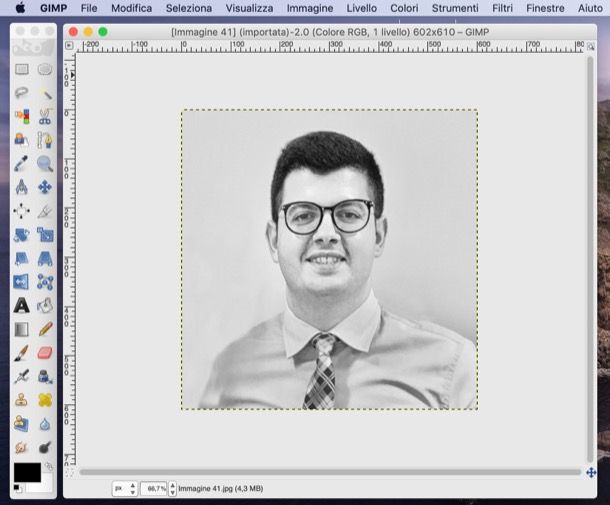The image size is (610, 505).
Task: Open the Aiuto help menu
Action: [590, 8]
